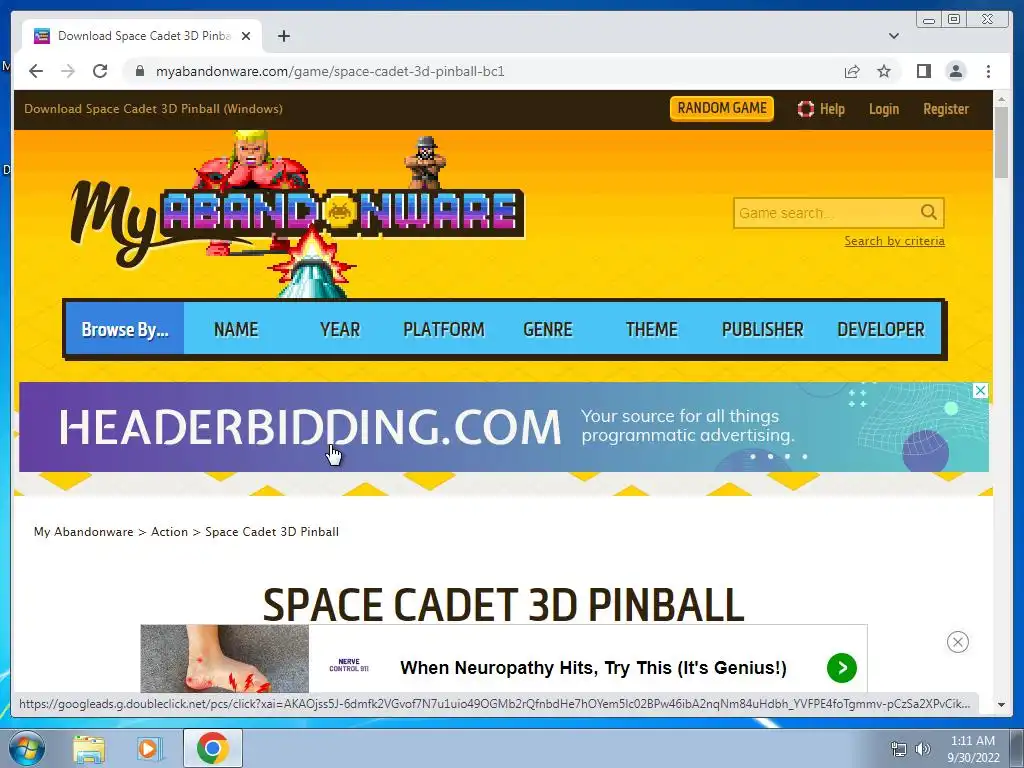Screen dimensions: 1024x768
Task: Click the Register link
Action: [x=946, y=109]
